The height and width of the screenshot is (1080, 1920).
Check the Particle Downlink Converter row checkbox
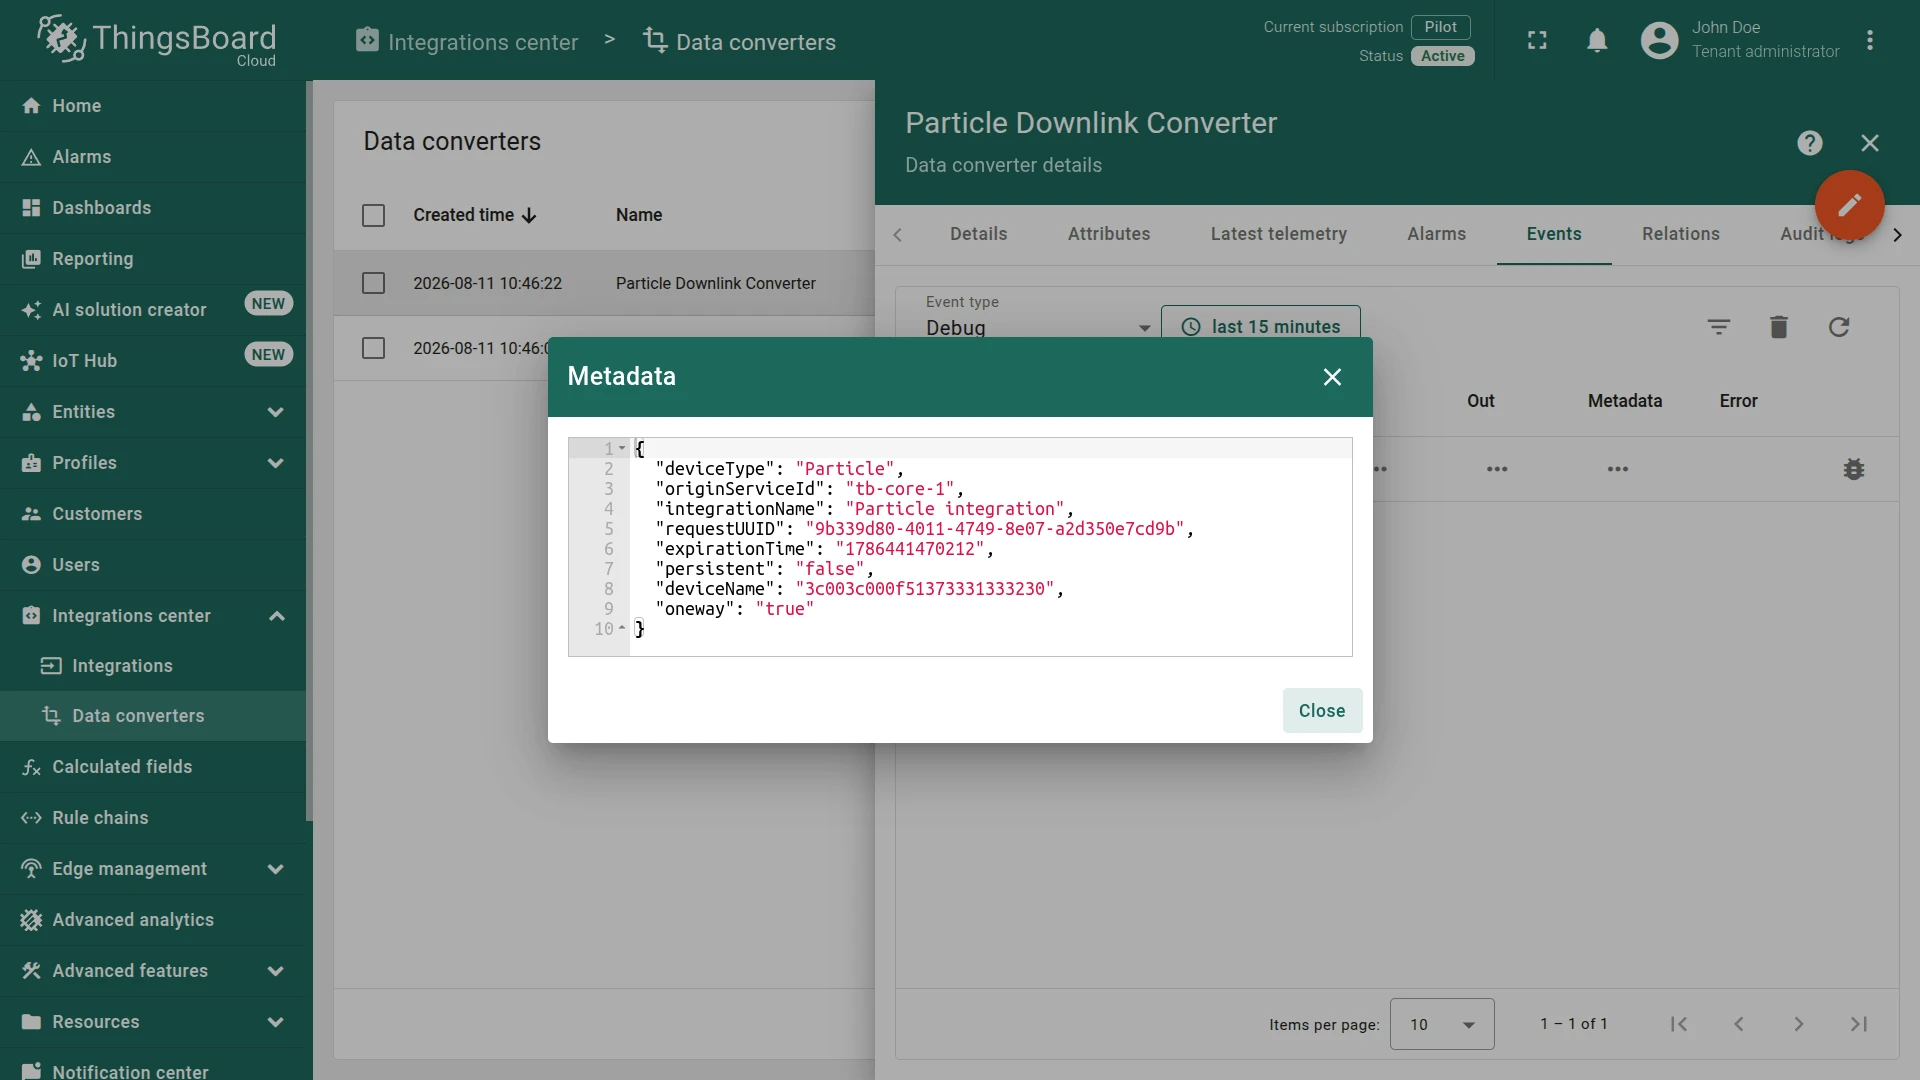pos(373,283)
